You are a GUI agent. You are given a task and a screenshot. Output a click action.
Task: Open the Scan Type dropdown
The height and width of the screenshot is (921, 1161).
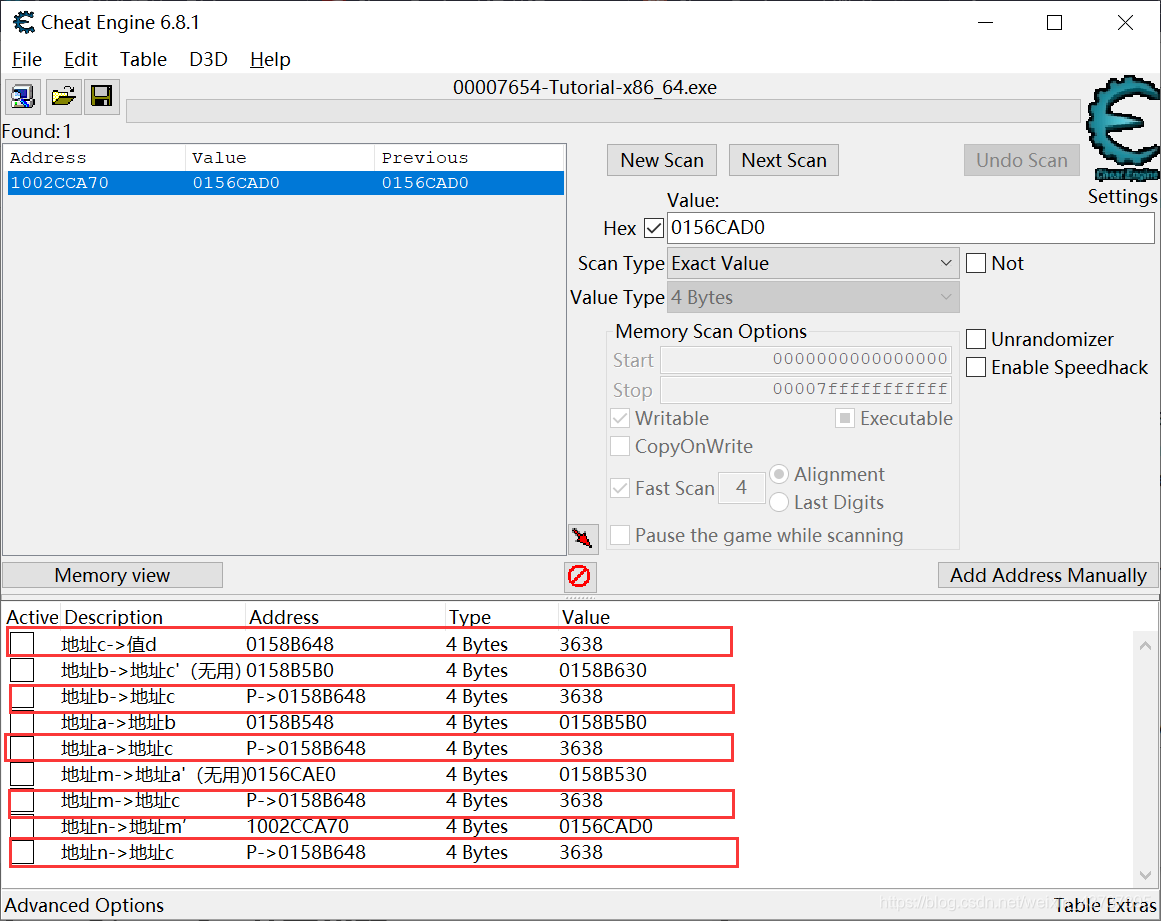(x=813, y=264)
